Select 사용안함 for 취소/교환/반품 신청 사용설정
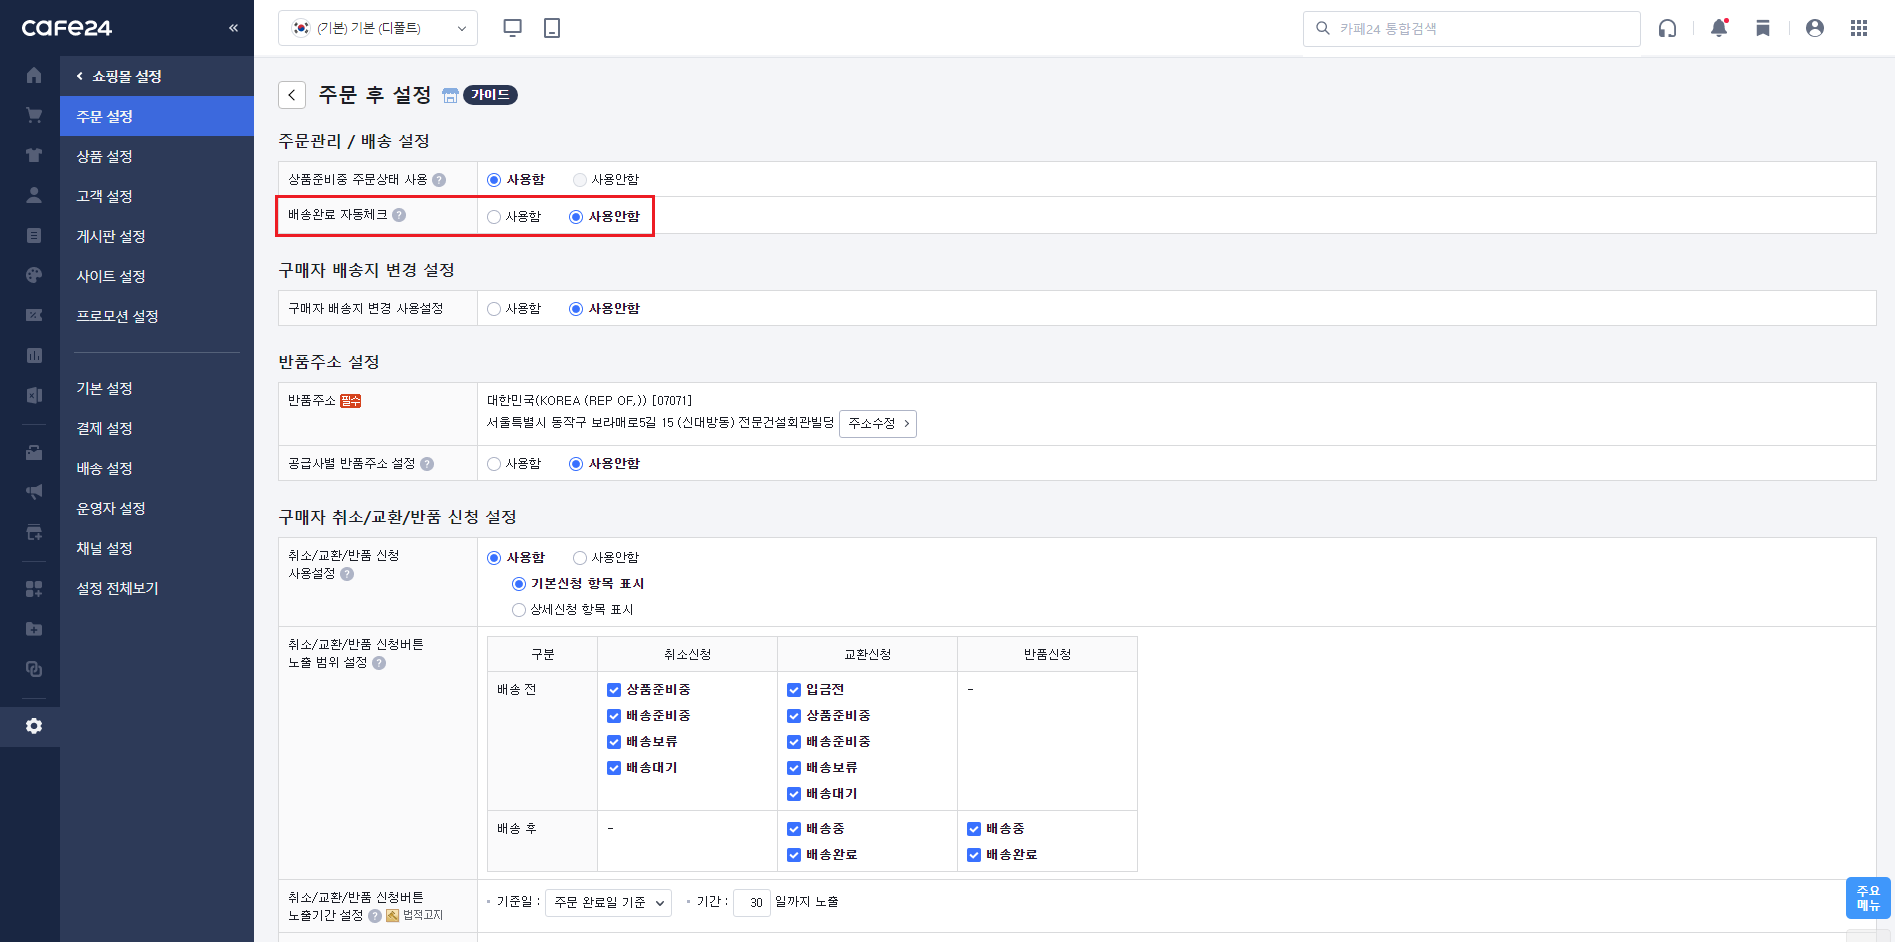1895x942 pixels. click(x=580, y=558)
